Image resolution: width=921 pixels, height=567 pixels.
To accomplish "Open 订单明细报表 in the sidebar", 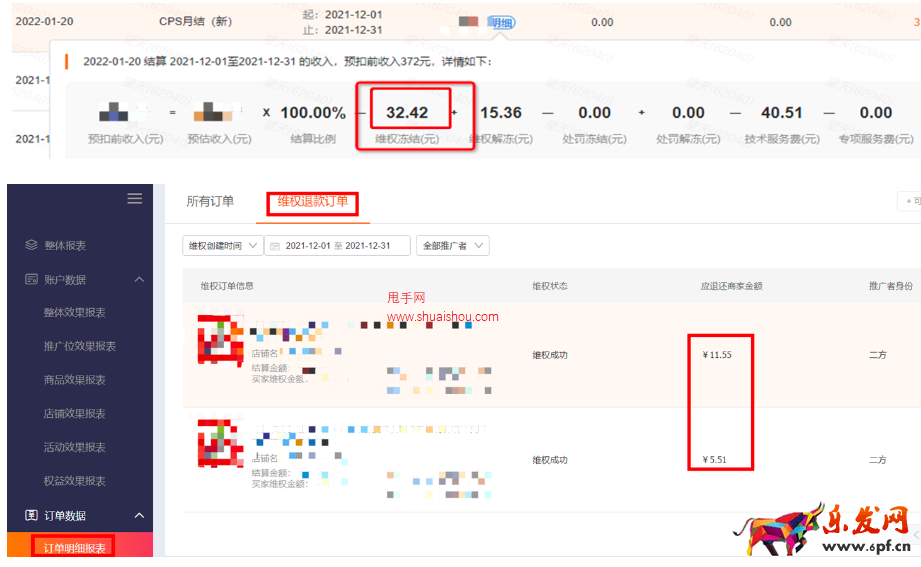I will (74, 547).
